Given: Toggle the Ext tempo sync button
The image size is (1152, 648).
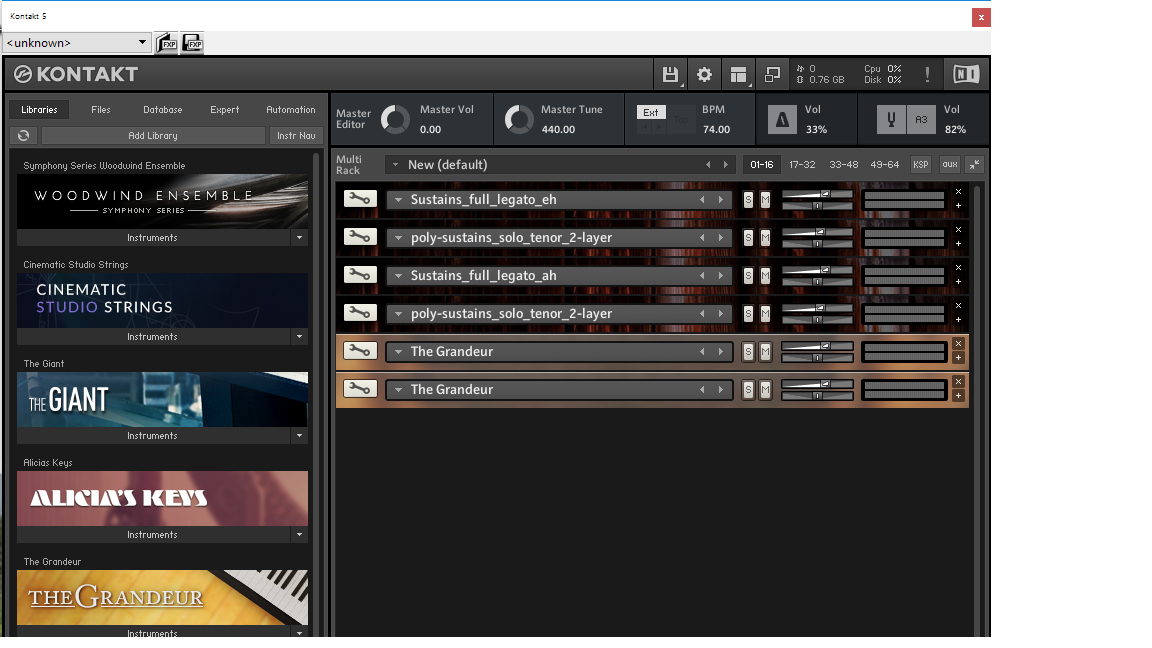Looking at the screenshot, I should click(x=651, y=112).
